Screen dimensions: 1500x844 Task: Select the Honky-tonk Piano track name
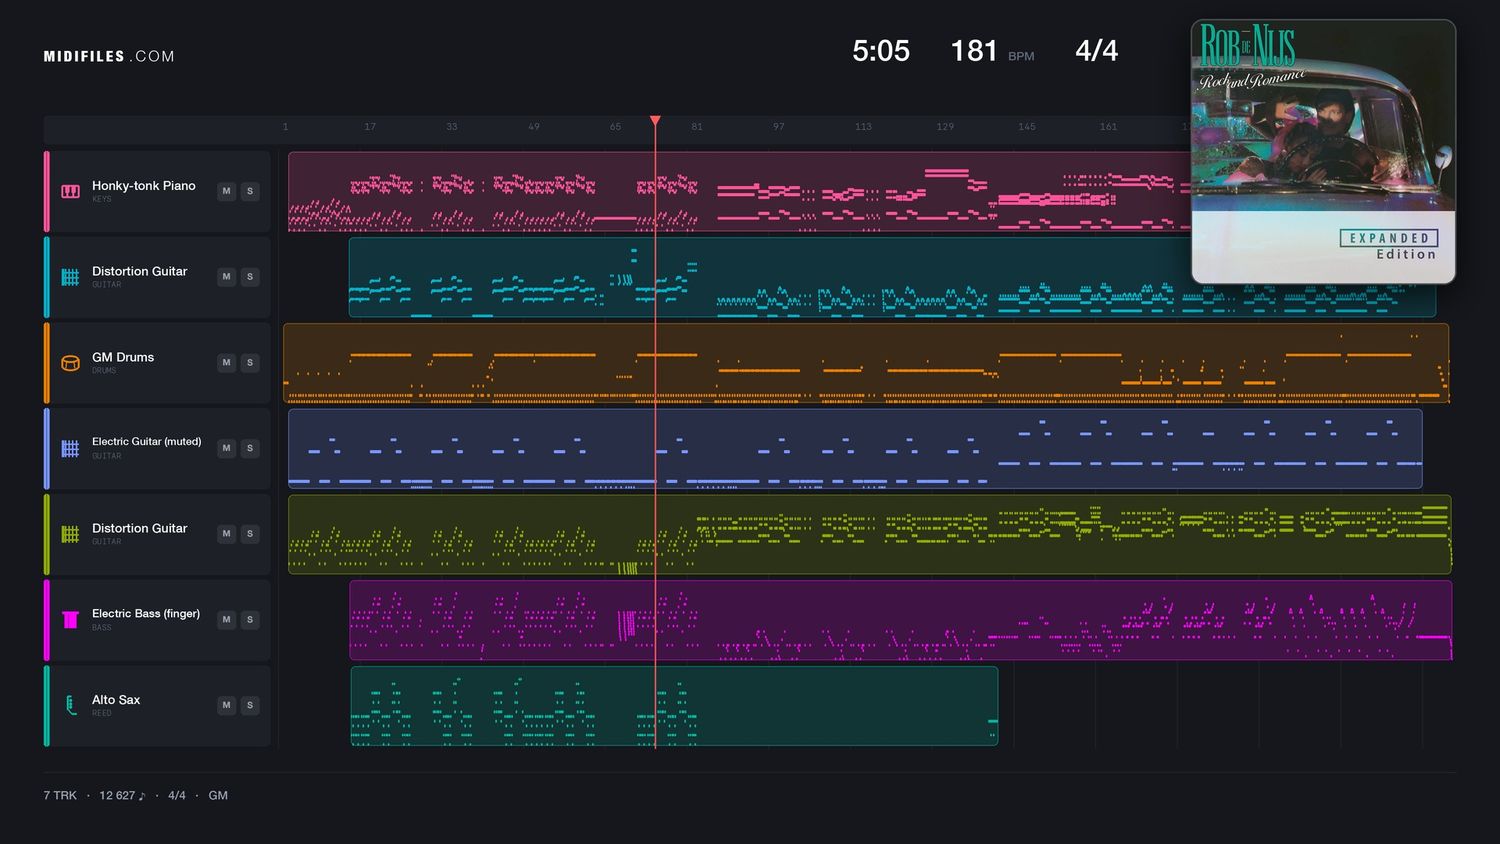[x=144, y=185]
